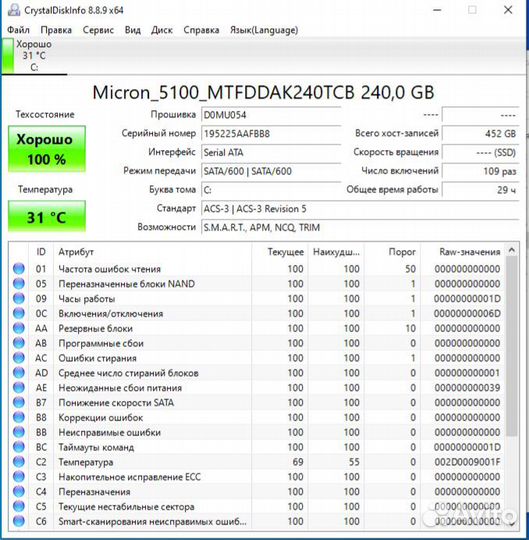
Task: Click the power-on hours value 29 ч
Action: 480,190
